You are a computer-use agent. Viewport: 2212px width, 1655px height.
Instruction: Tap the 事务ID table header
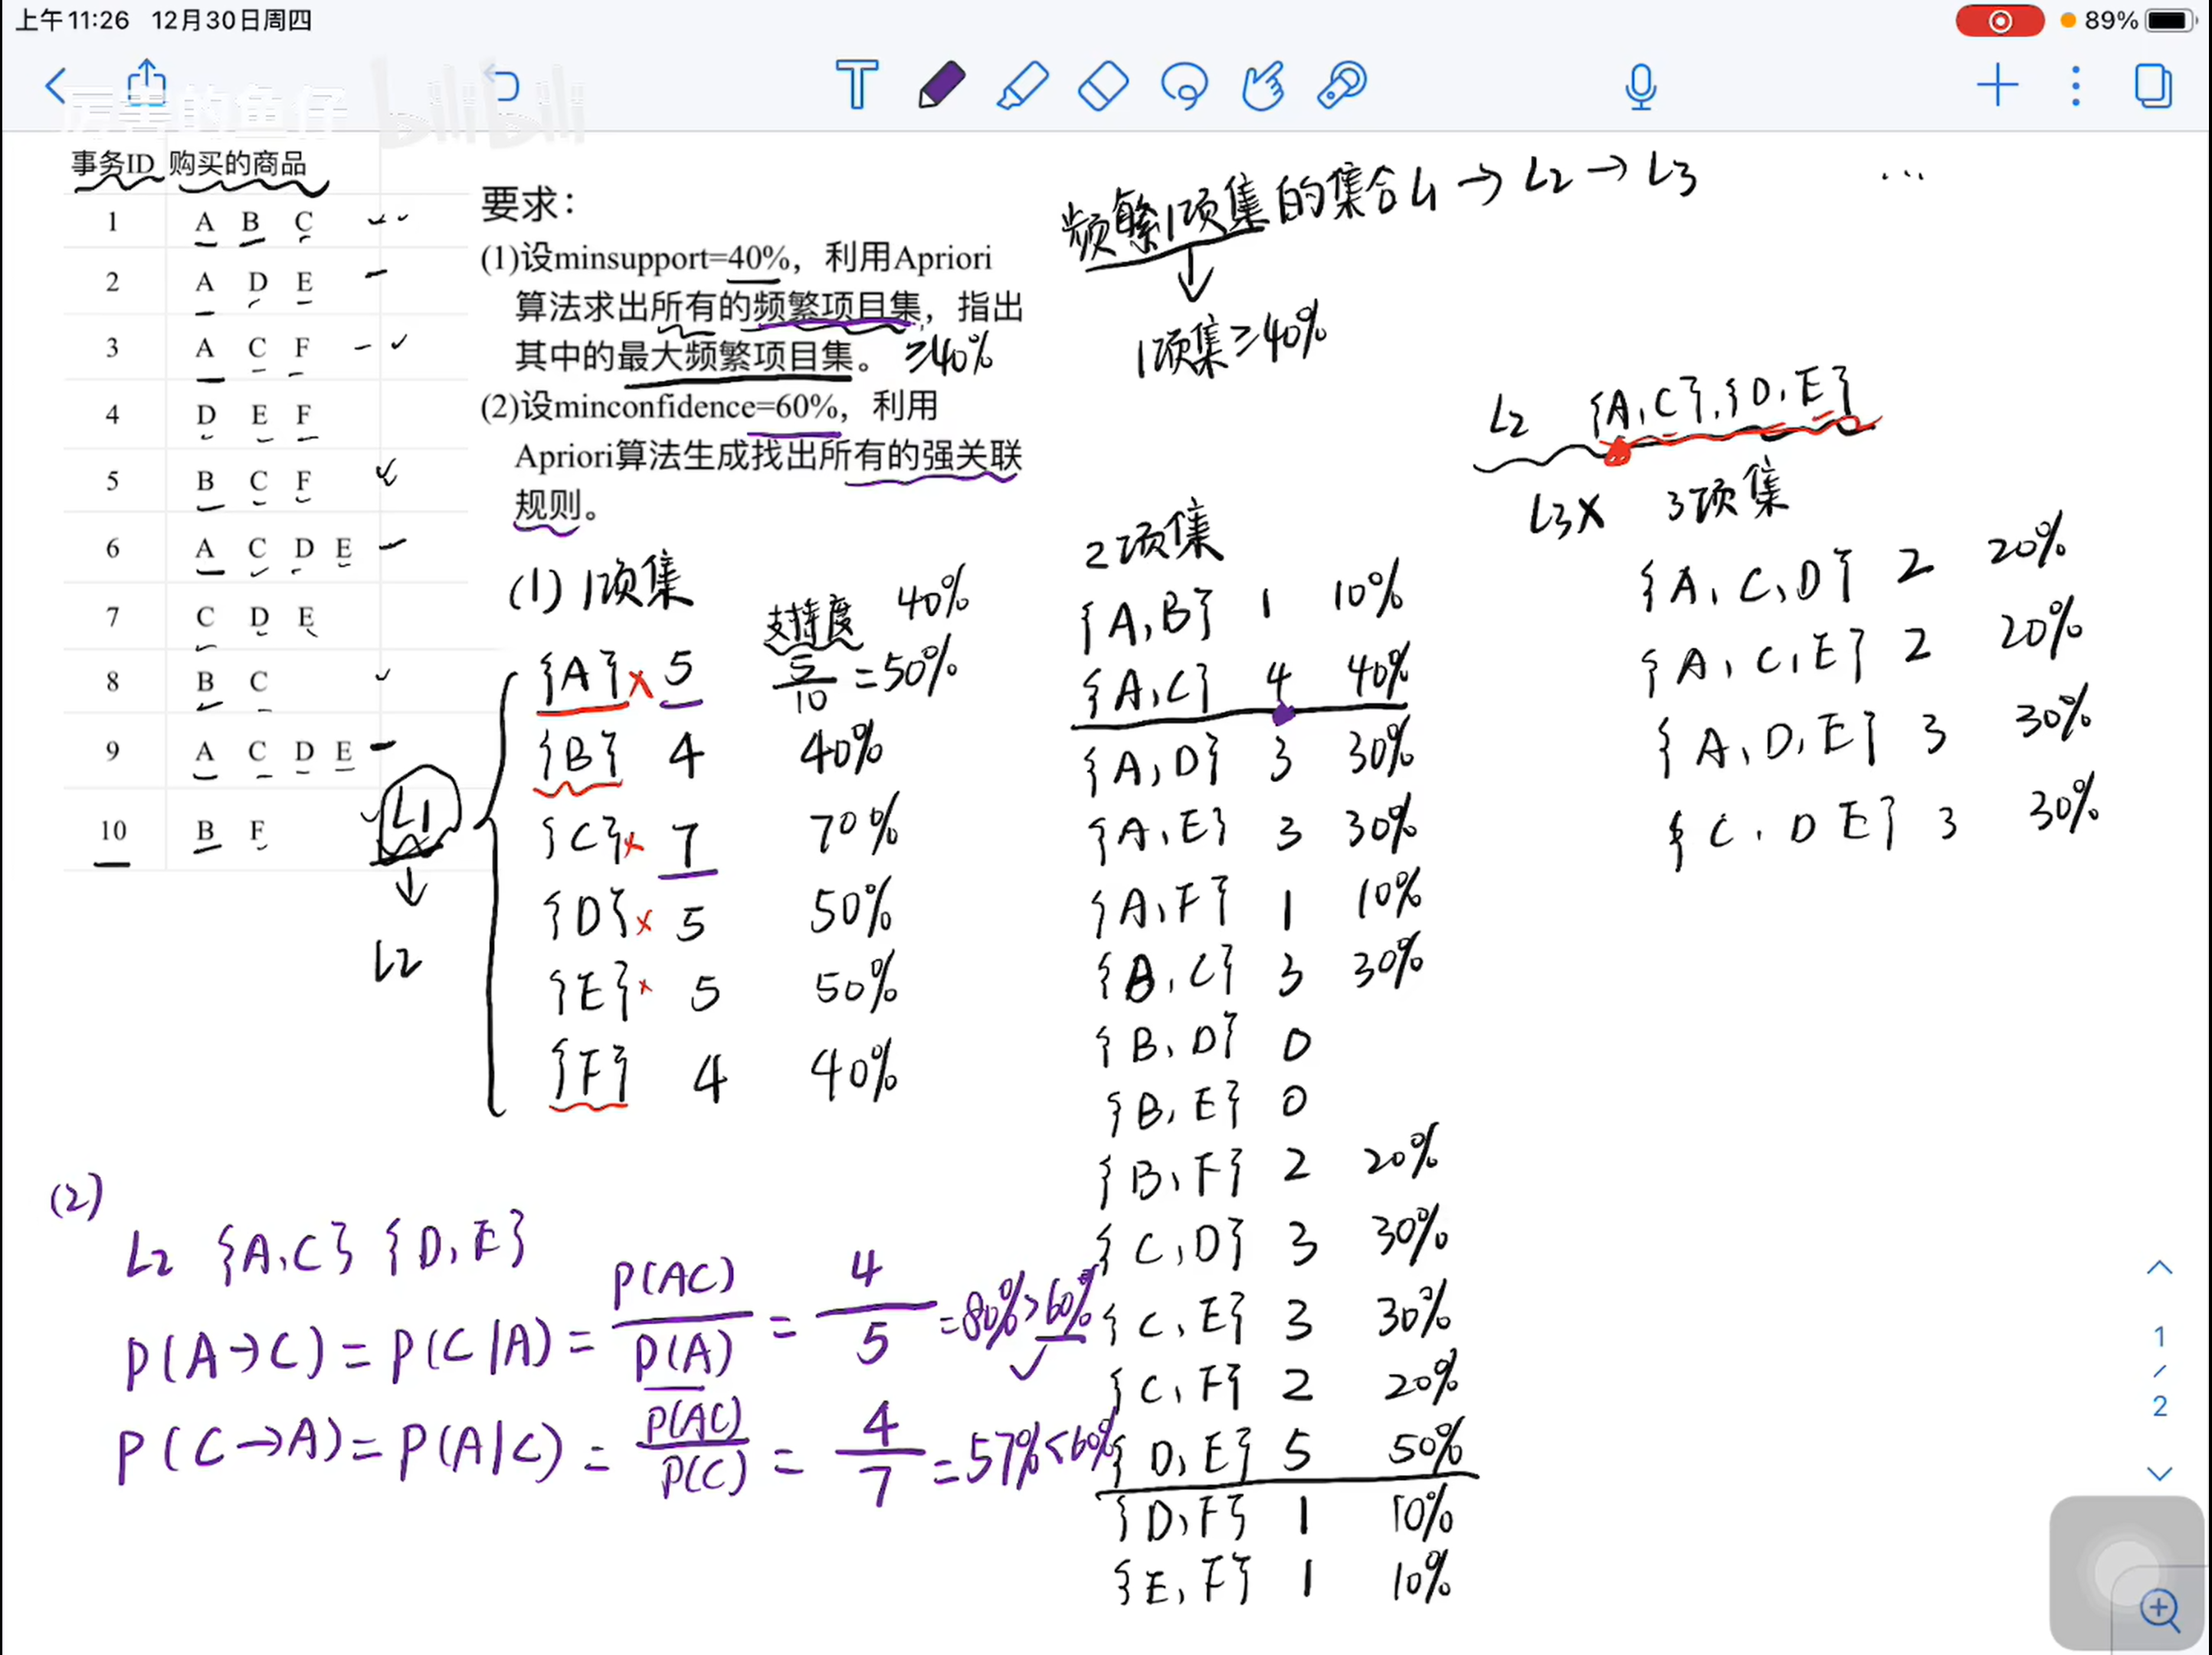pos(113,163)
